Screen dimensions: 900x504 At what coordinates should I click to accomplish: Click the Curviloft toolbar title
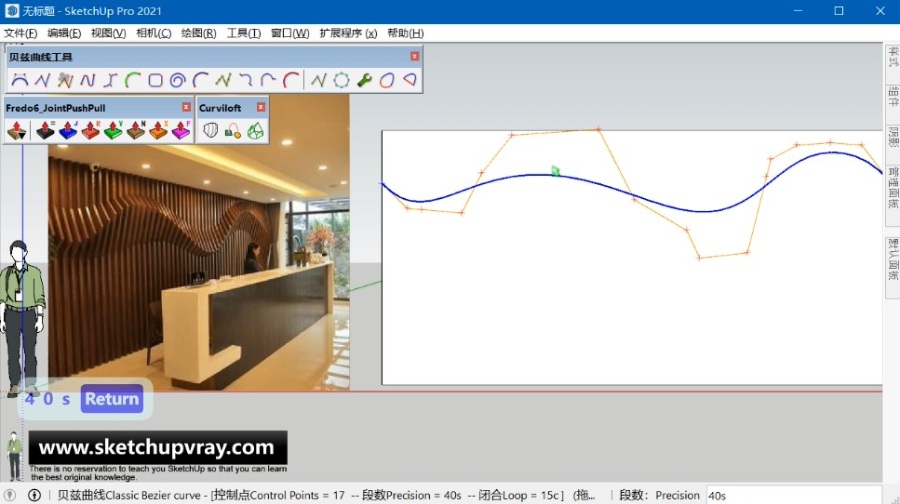coord(220,108)
